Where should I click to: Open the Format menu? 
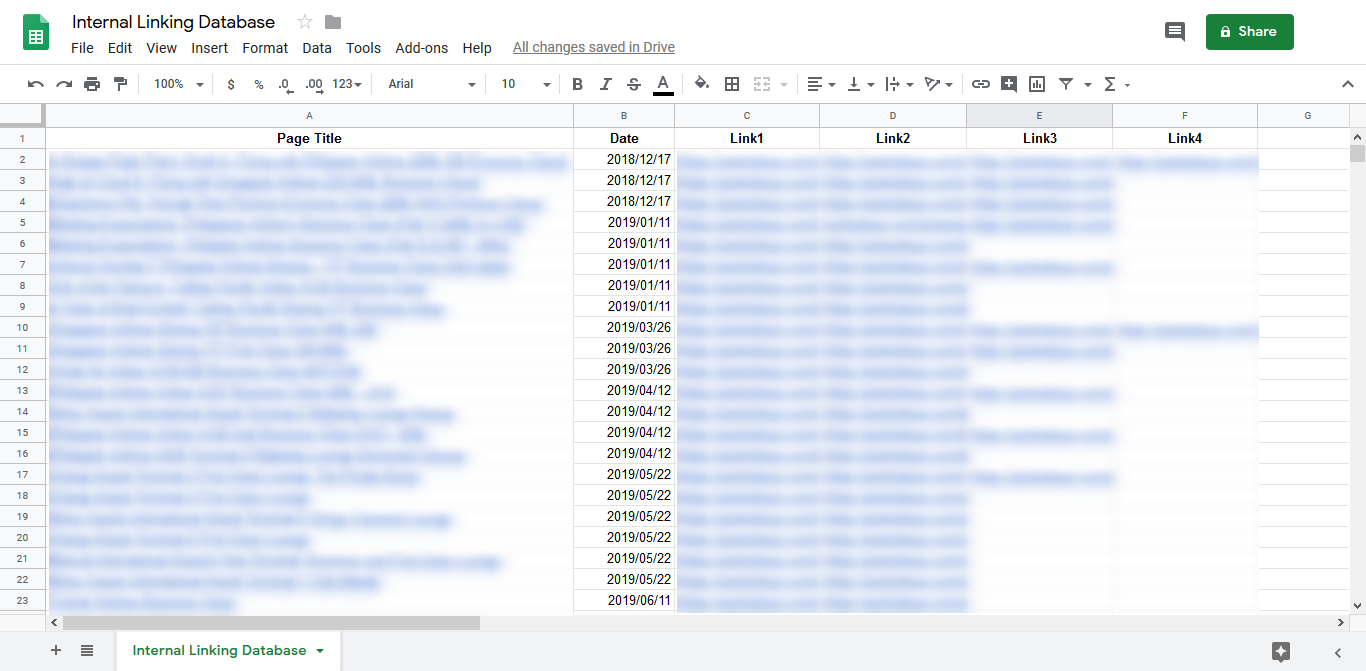265,48
